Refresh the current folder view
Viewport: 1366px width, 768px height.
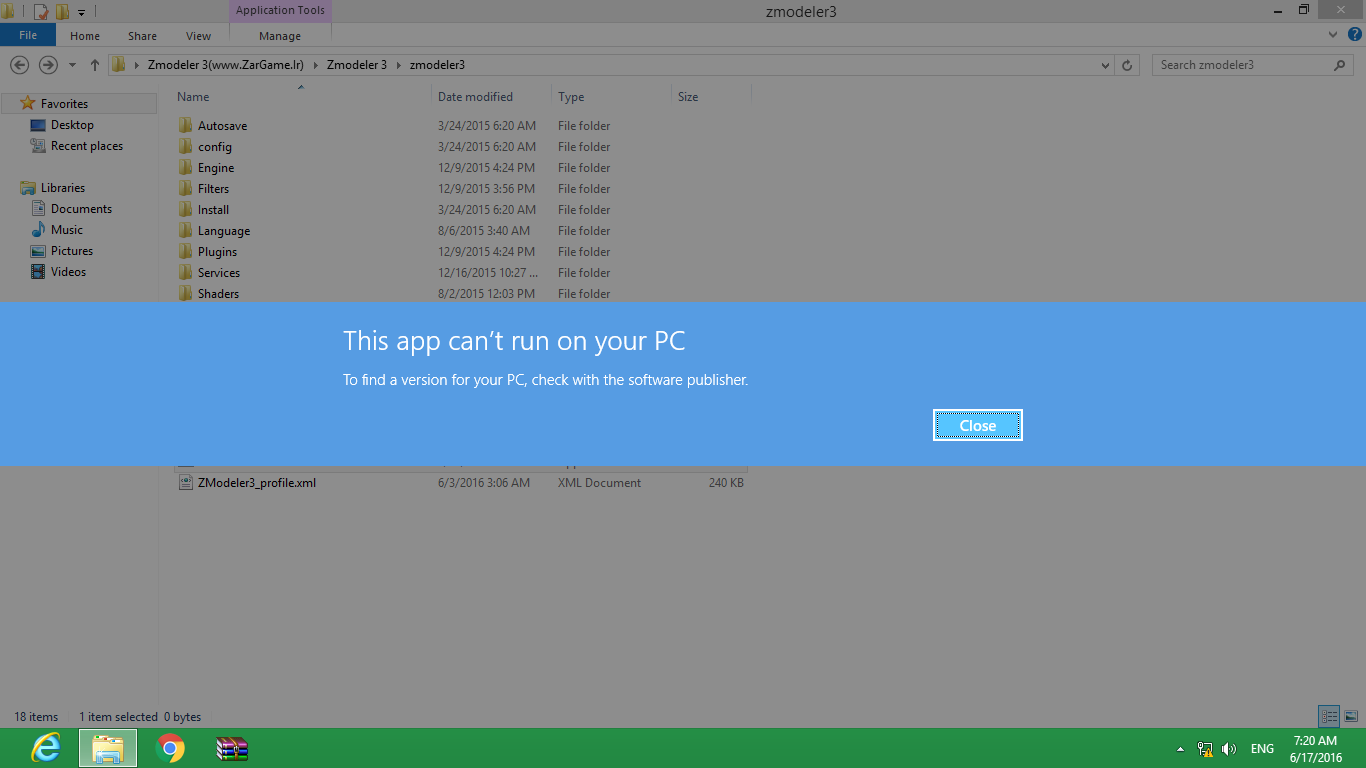1127,65
